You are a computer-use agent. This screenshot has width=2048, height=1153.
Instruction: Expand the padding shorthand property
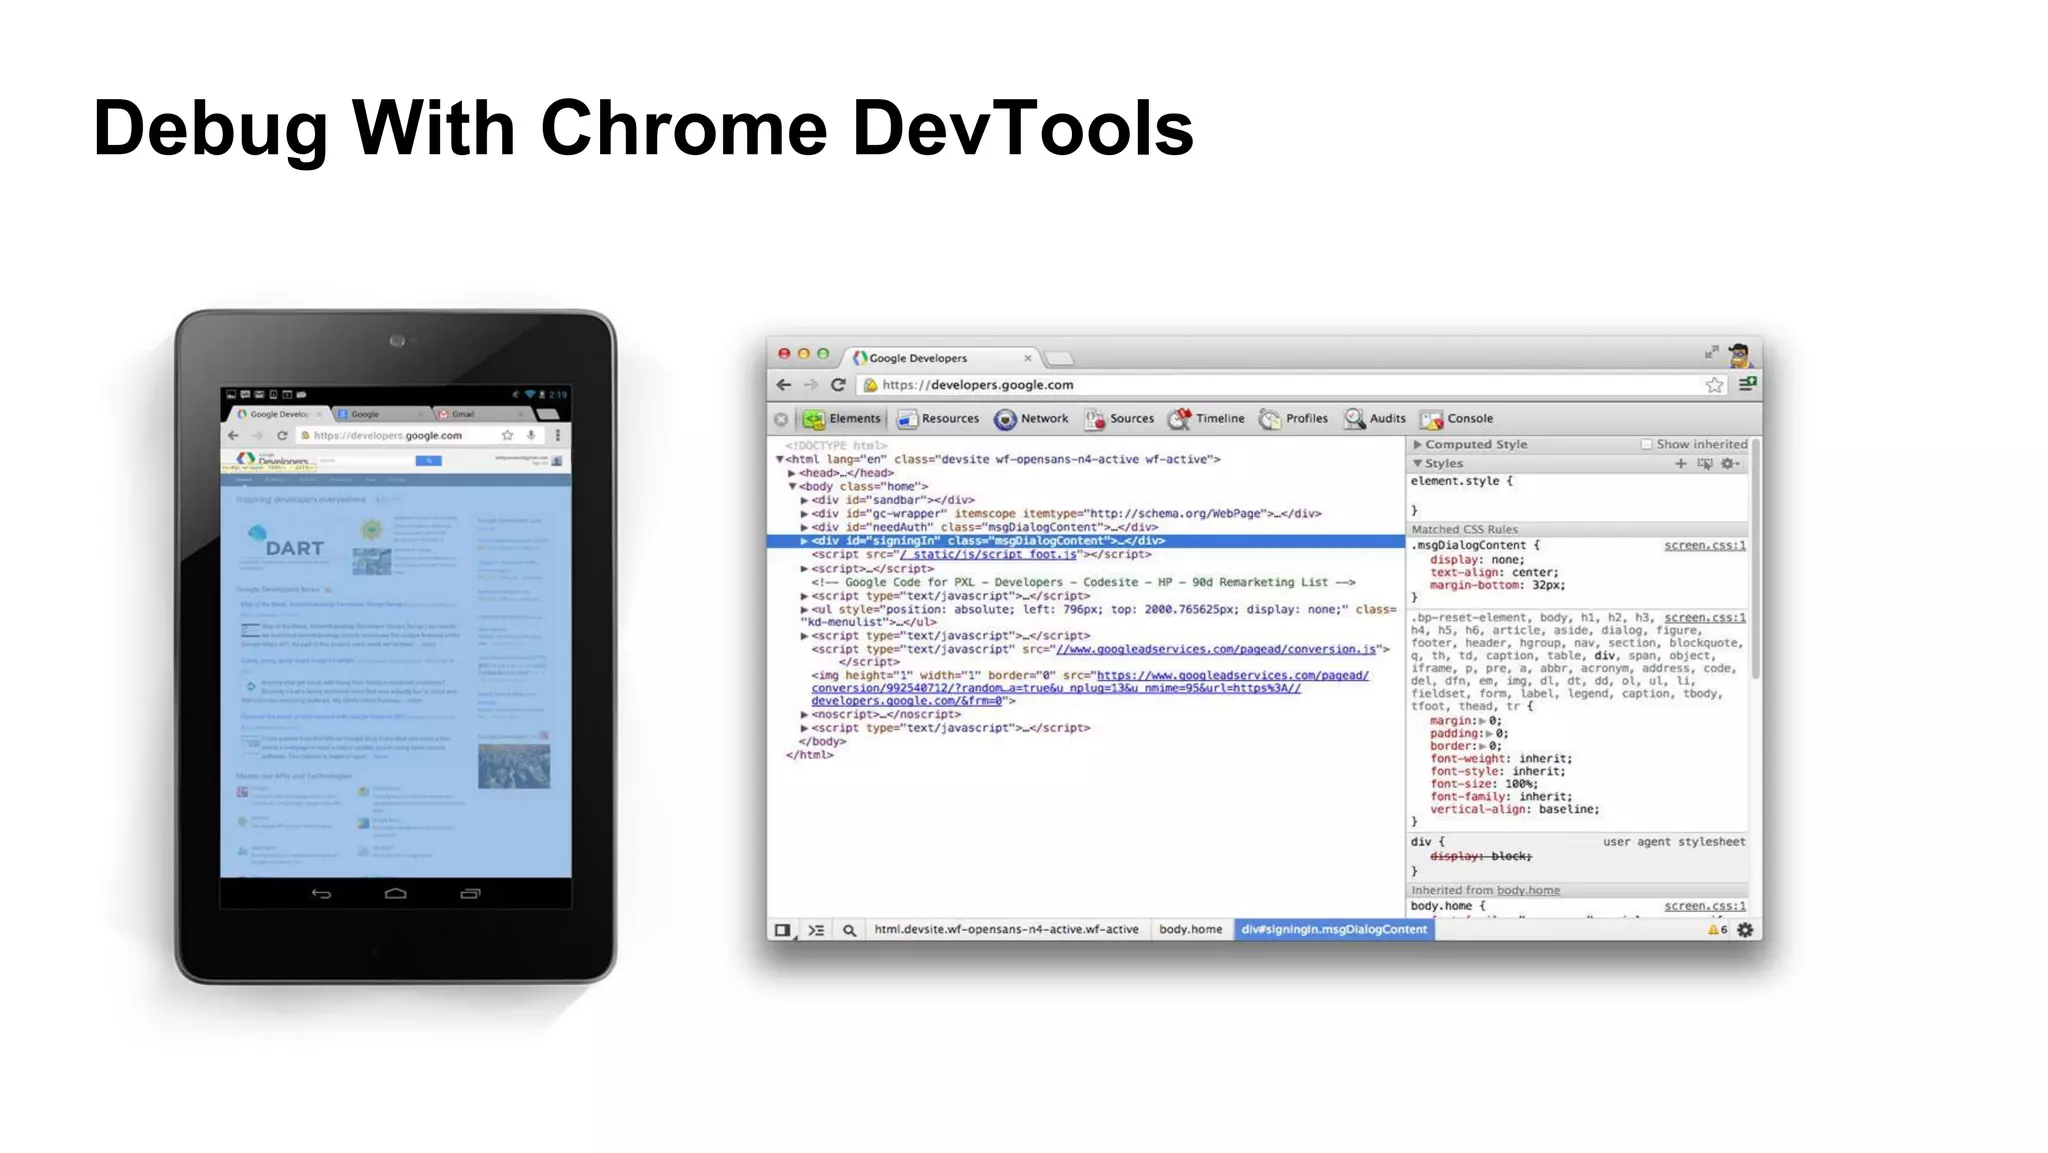coord(1489,734)
